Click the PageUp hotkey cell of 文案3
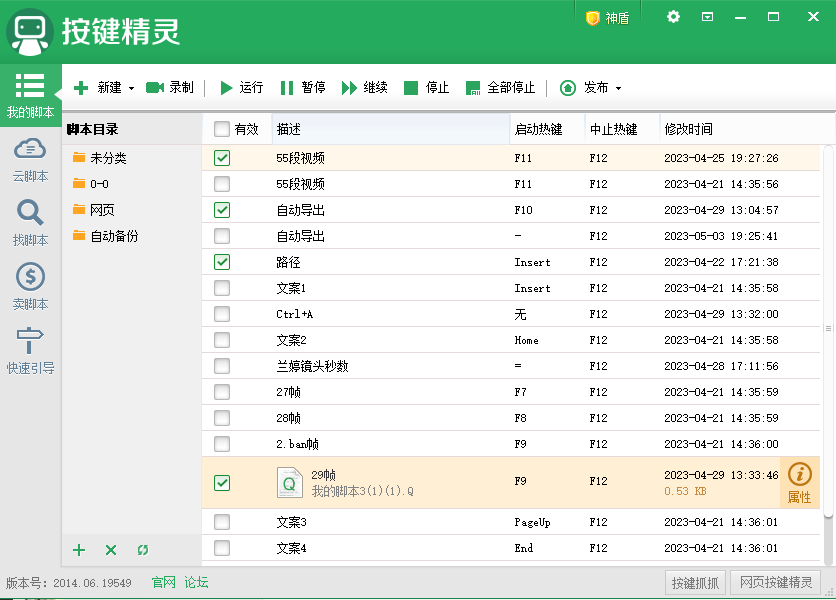Image resolution: width=836 pixels, height=600 pixels. point(532,523)
